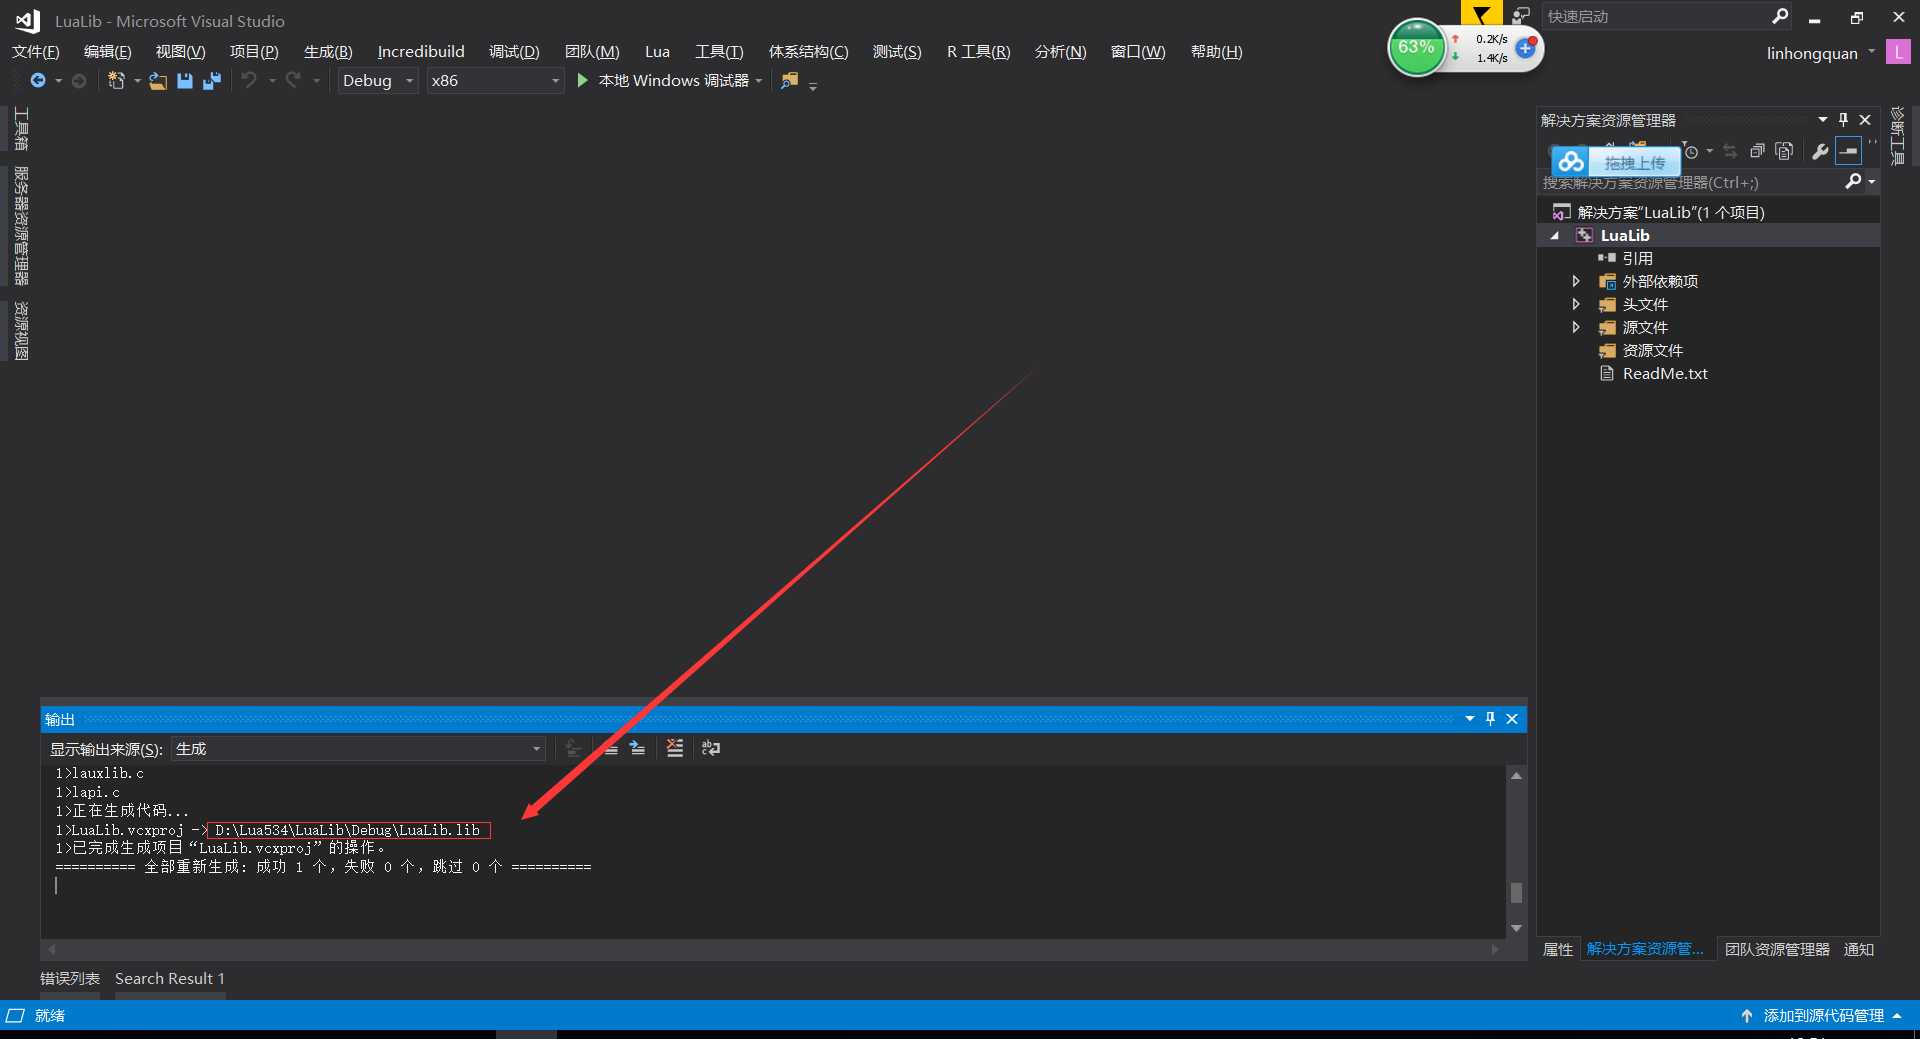Pin the Solution Explorer panel

pos(1843,120)
